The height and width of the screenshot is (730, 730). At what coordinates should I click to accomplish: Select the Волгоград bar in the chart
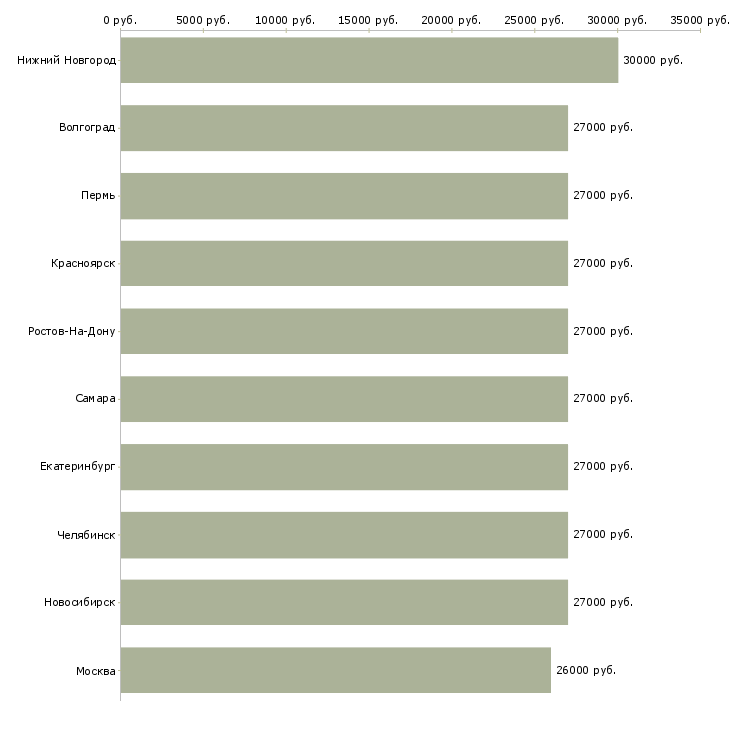pyautogui.click(x=344, y=128)
